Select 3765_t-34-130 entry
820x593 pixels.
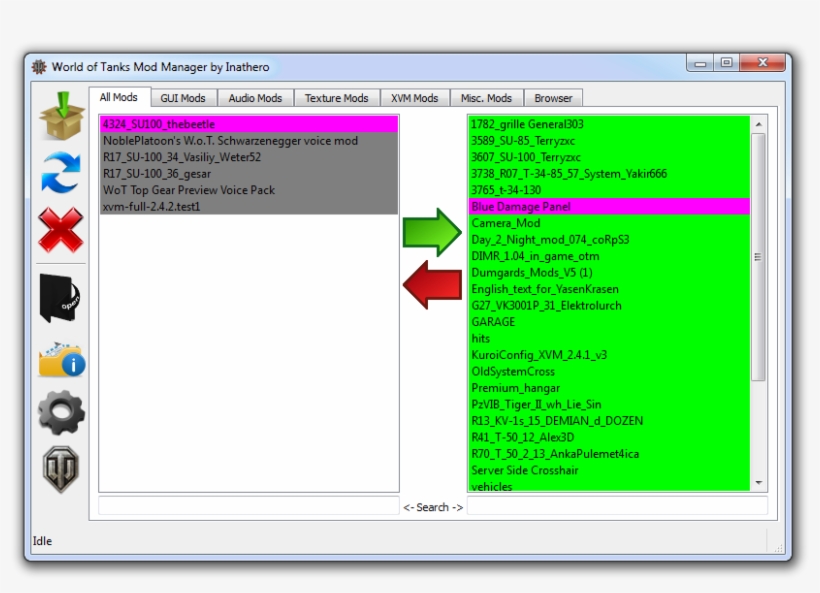(609, 190)
